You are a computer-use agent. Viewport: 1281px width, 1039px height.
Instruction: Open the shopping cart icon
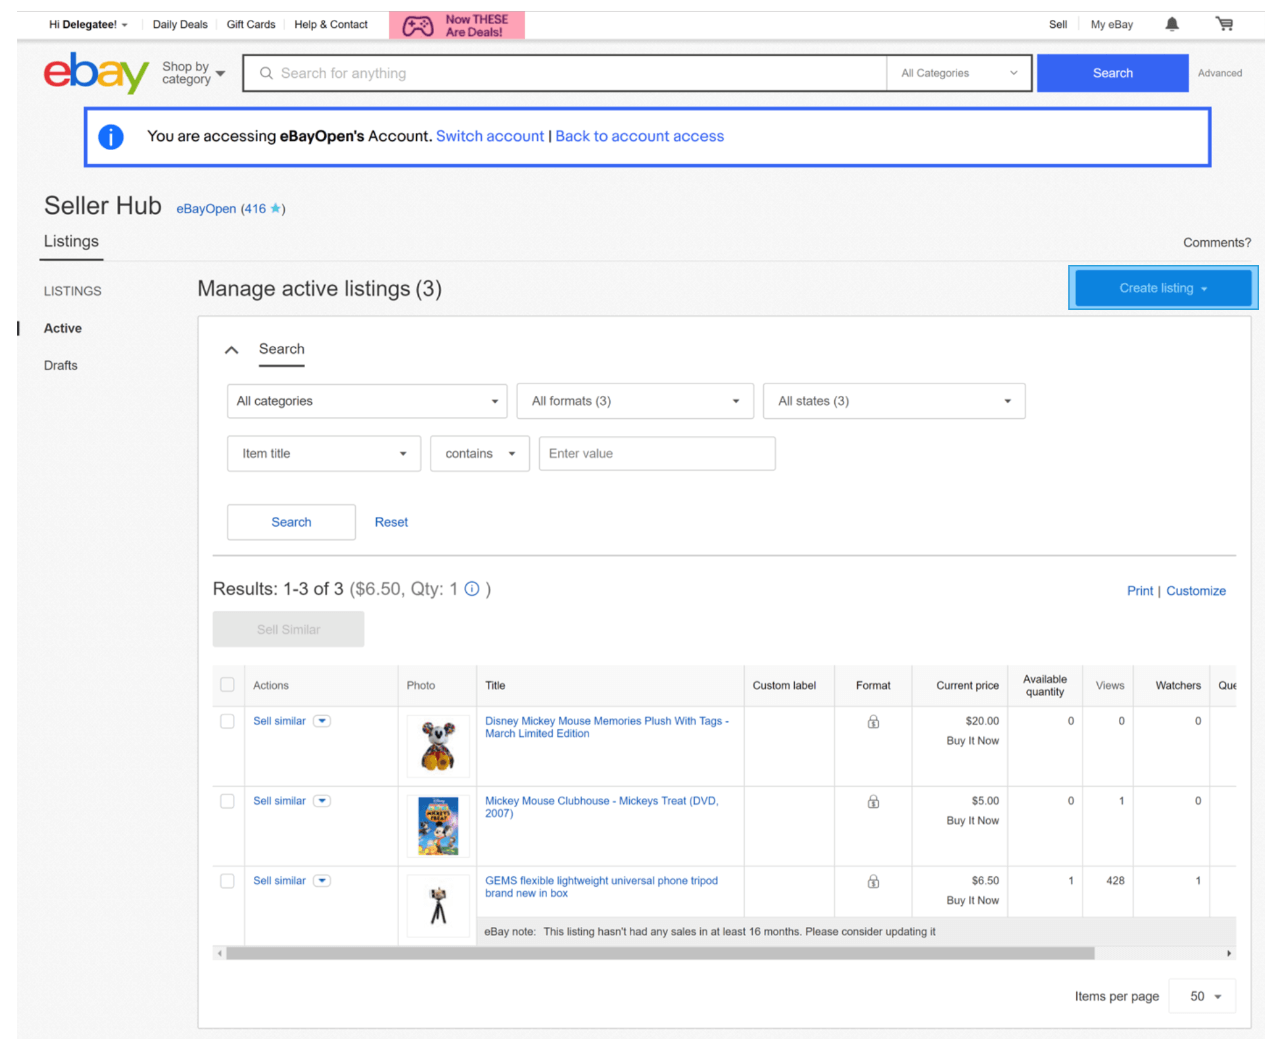(x=1224, y=24)
